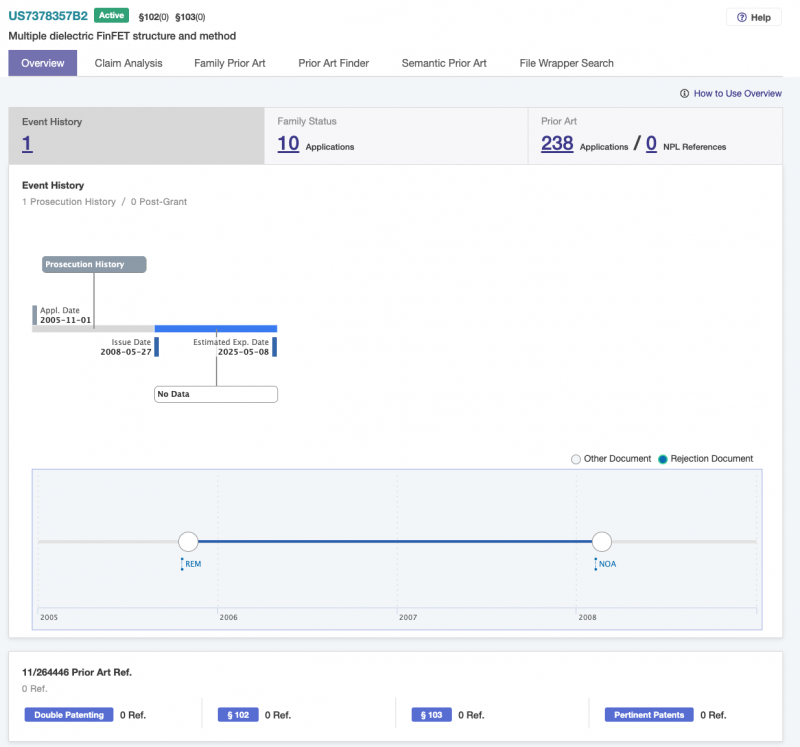Click the Active status badge
The height and width of the screenshot is (747, 800).
click(x=111, y=15)
